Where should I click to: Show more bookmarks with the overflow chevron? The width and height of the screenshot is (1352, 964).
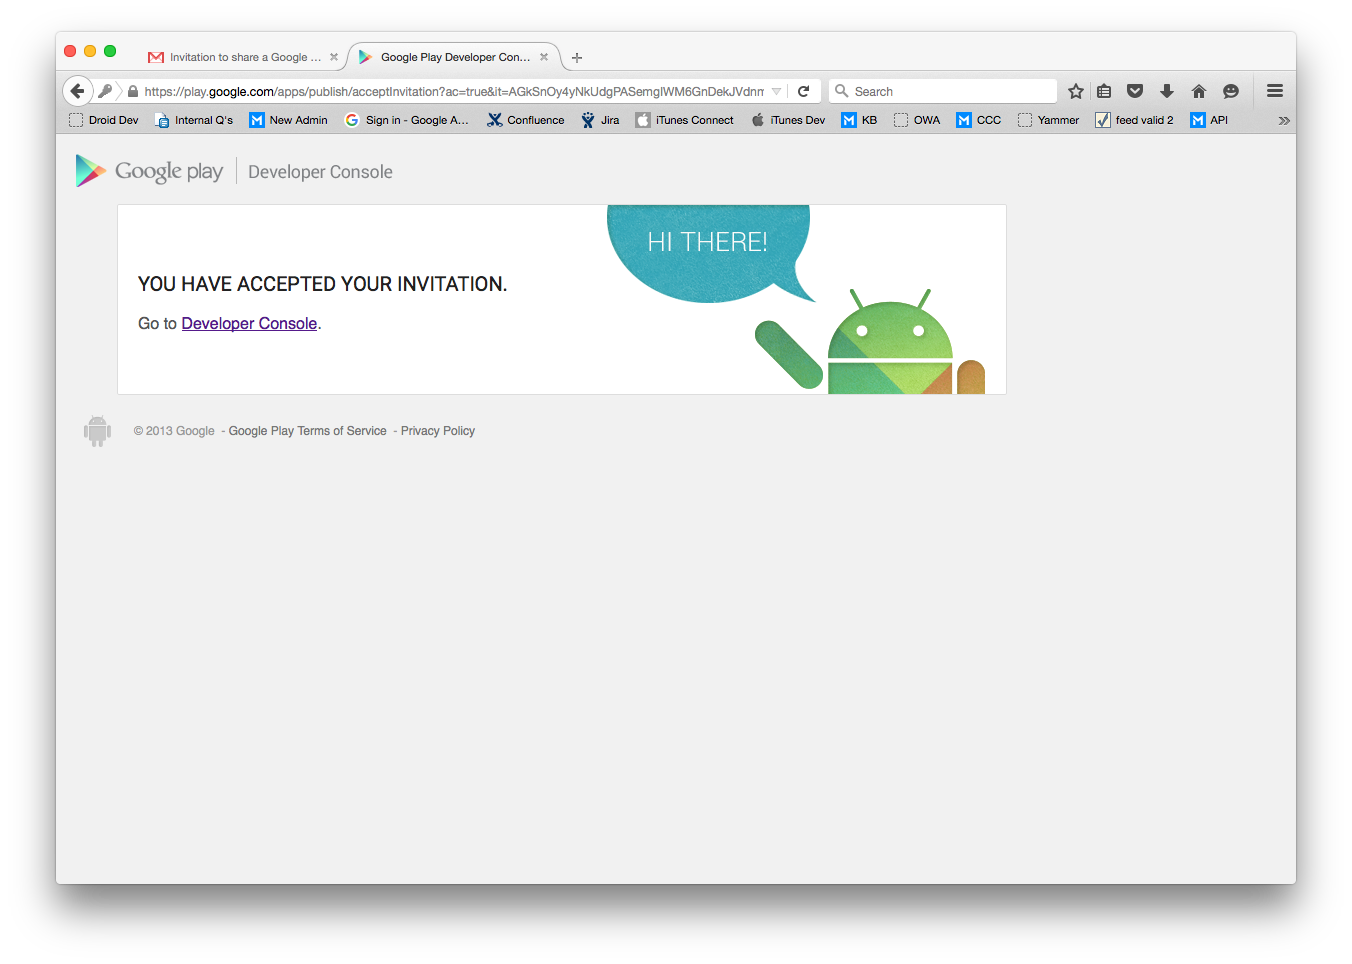tap(1284, 120)
